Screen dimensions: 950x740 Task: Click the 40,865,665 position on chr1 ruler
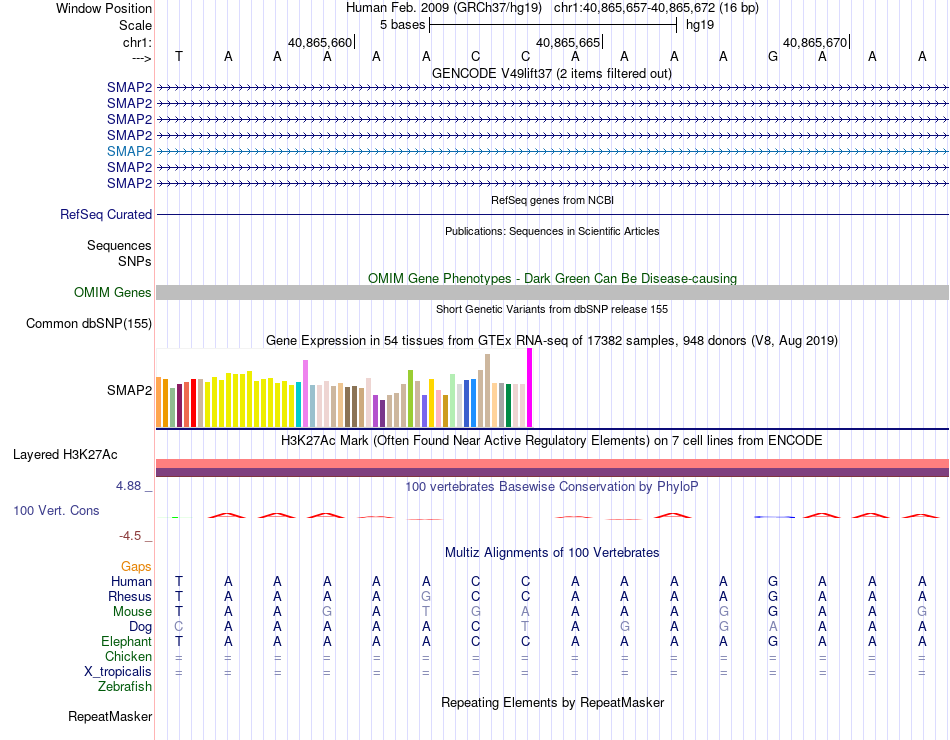pyautogui.click(x=568, y=43)
